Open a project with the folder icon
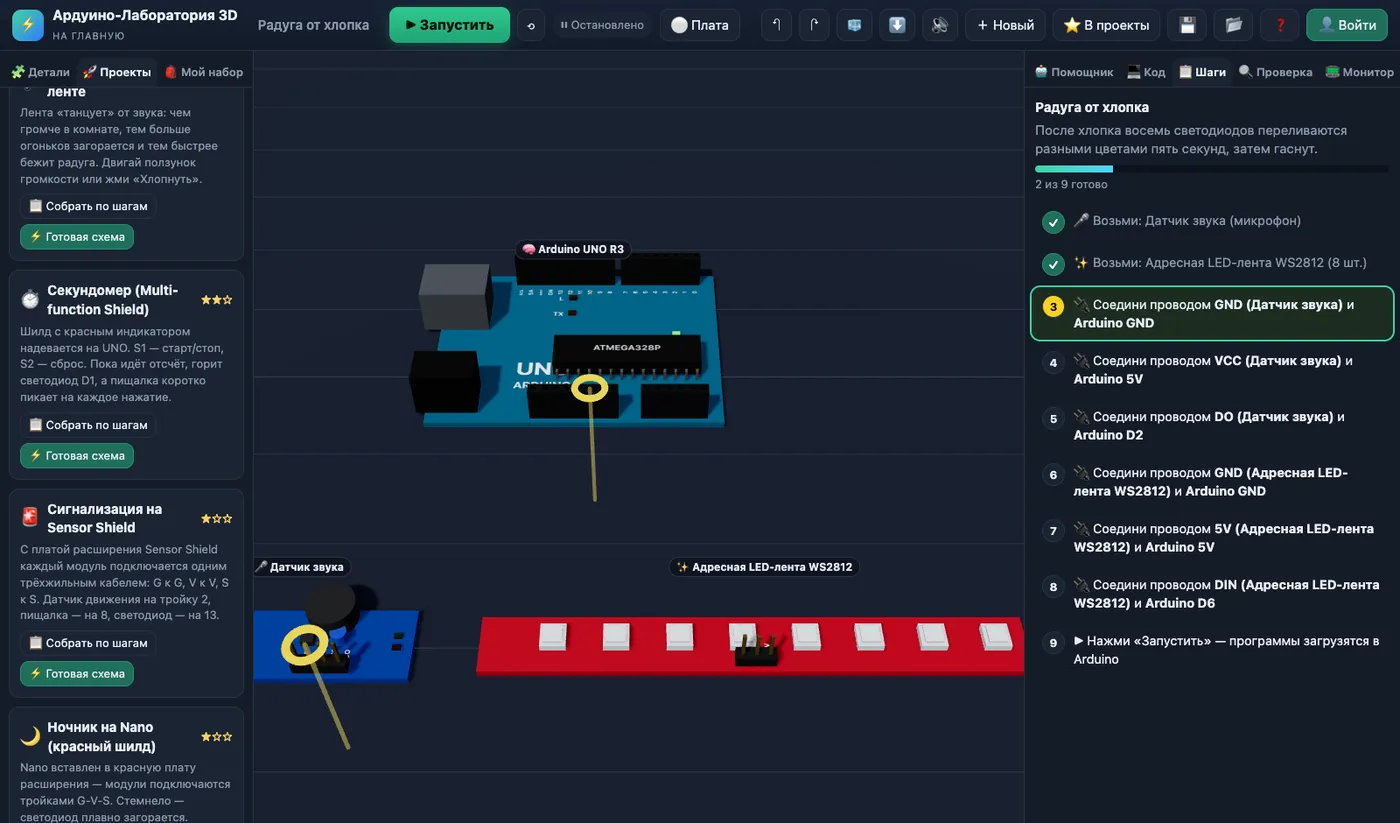Image resolution: width=1400 pixels, height=823 pixels. click(x=1234, y=25)
